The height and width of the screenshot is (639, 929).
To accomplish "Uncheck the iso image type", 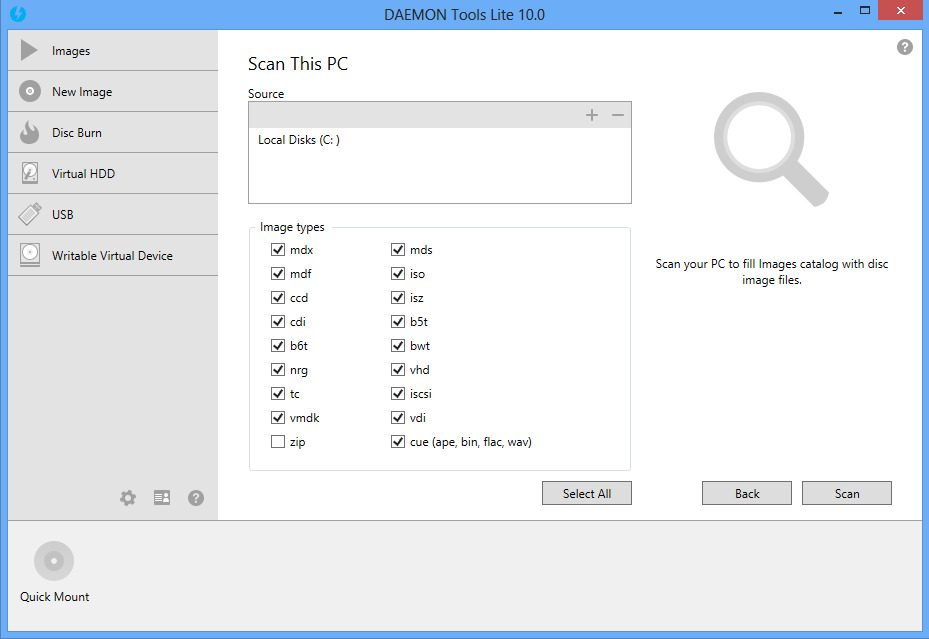I will pos(398,274).
